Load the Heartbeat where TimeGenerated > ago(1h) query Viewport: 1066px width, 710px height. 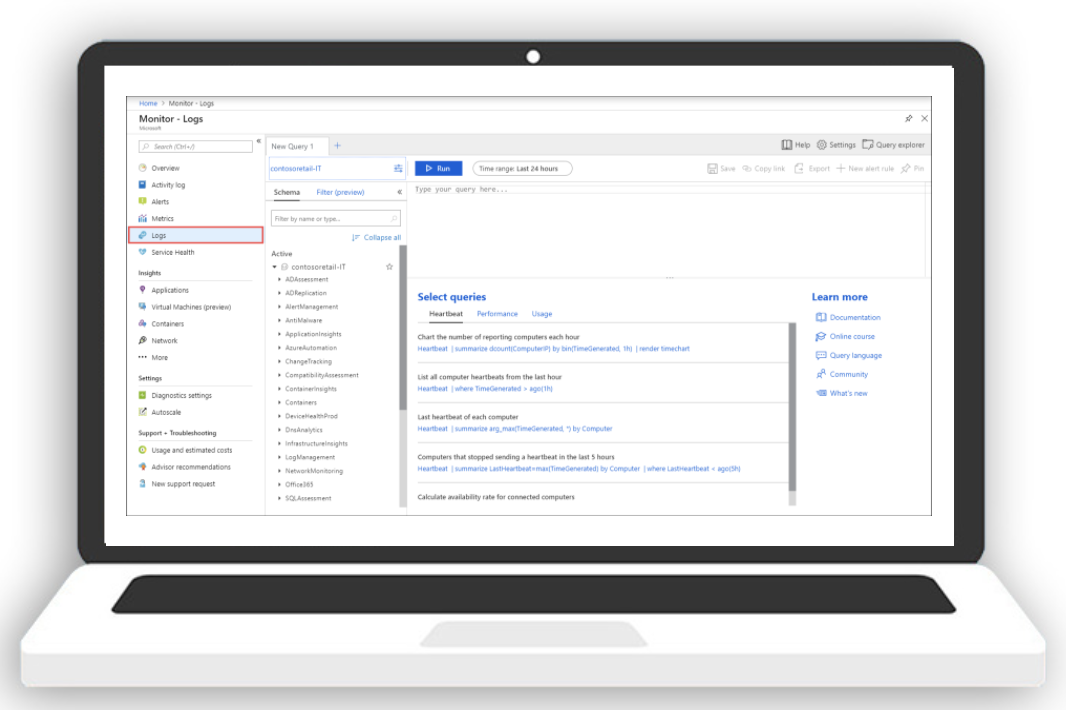coord(485,389)
